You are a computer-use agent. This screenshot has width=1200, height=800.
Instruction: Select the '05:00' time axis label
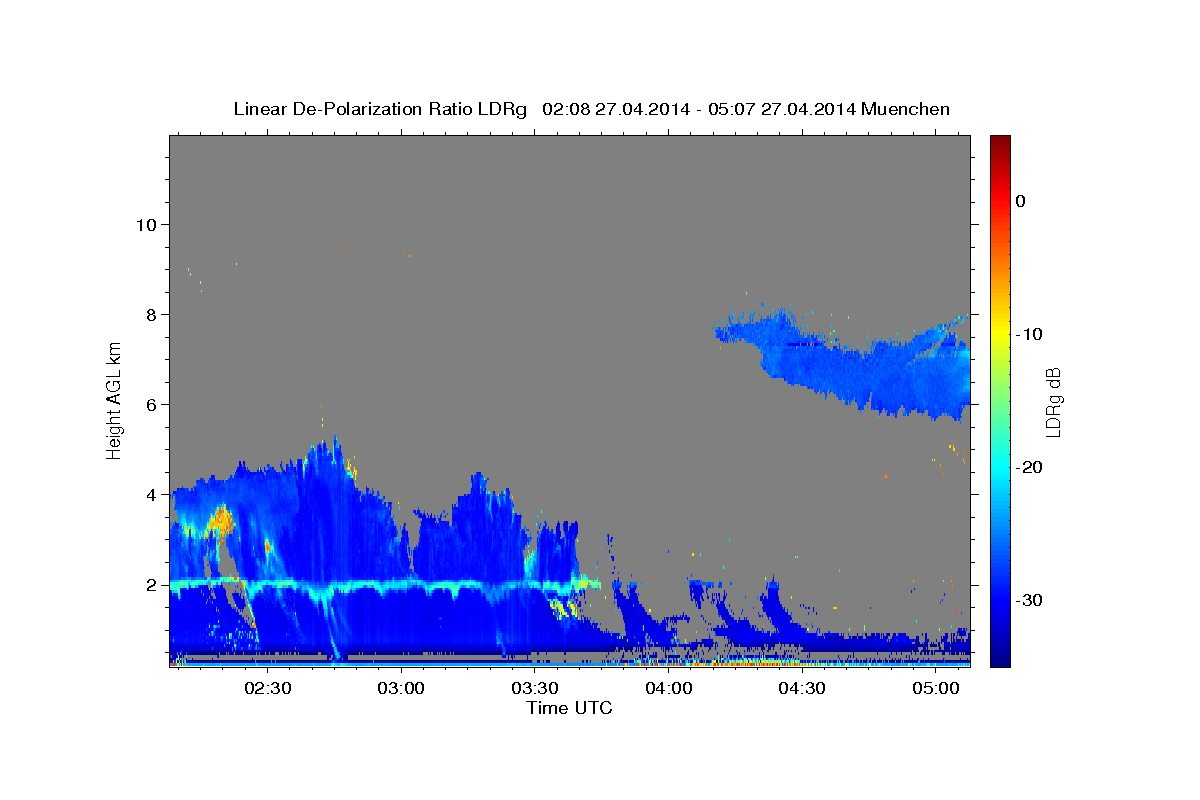[936, 688]
